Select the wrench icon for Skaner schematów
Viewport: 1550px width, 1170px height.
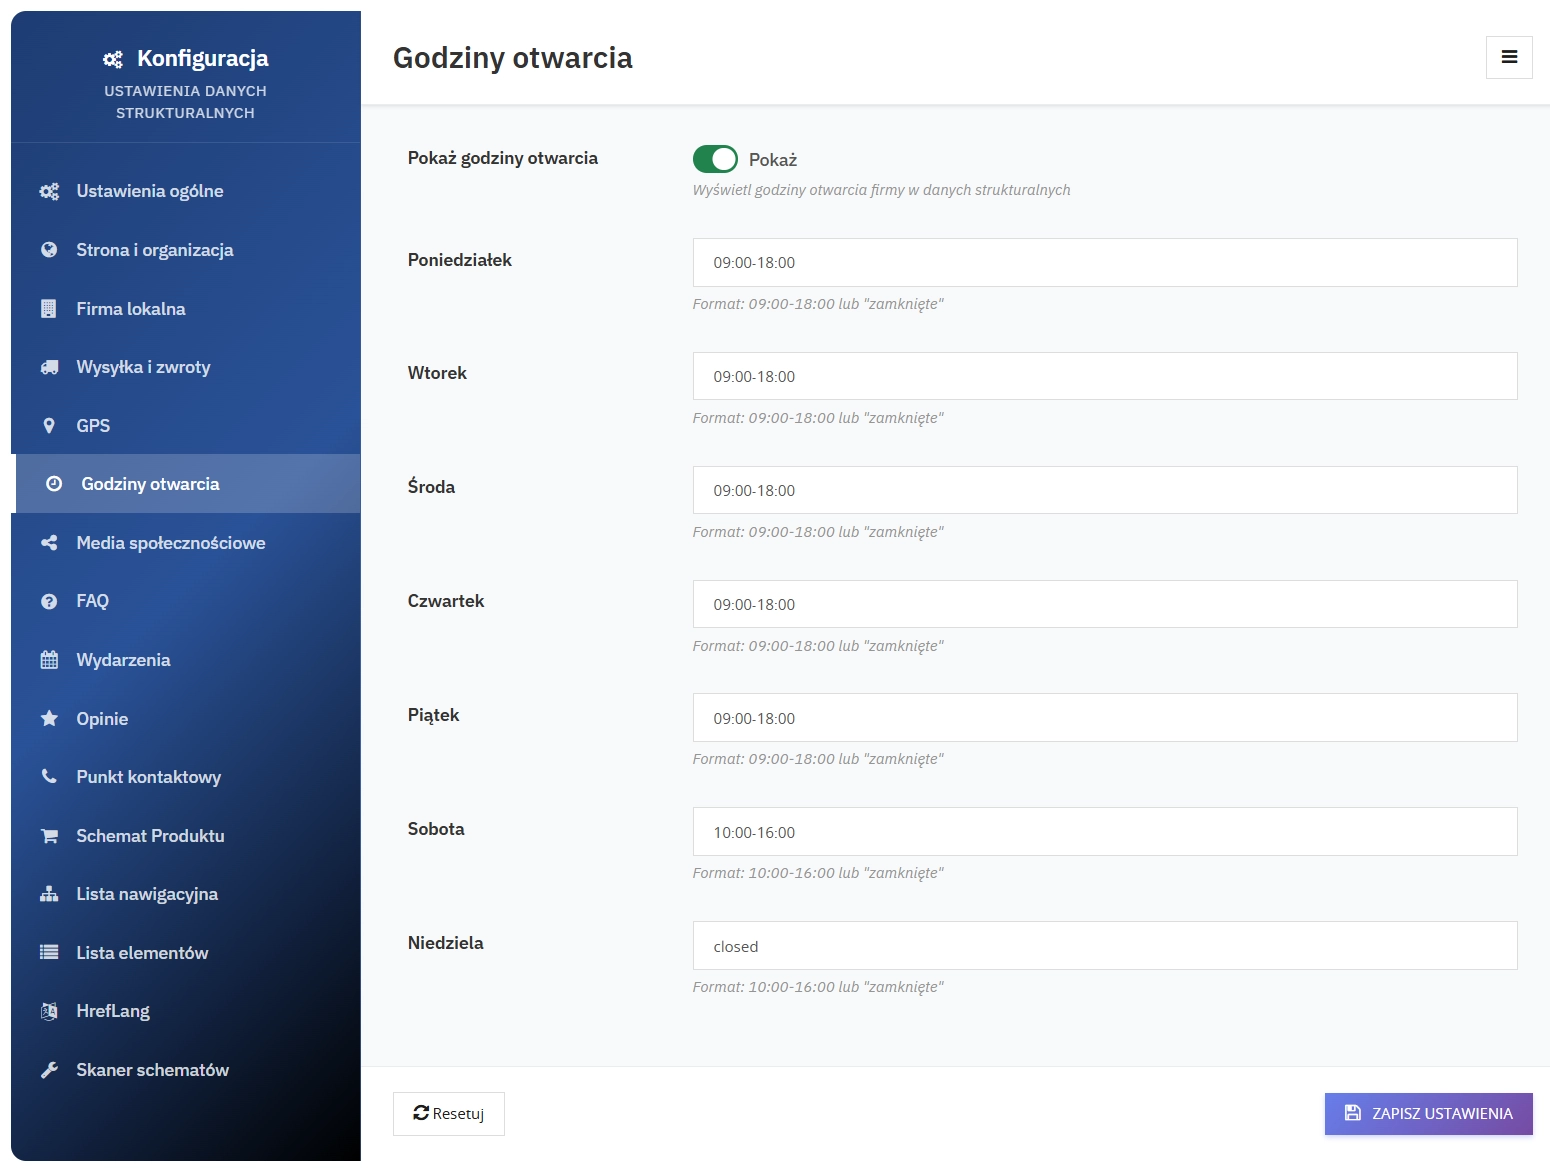coord(48,1069)
